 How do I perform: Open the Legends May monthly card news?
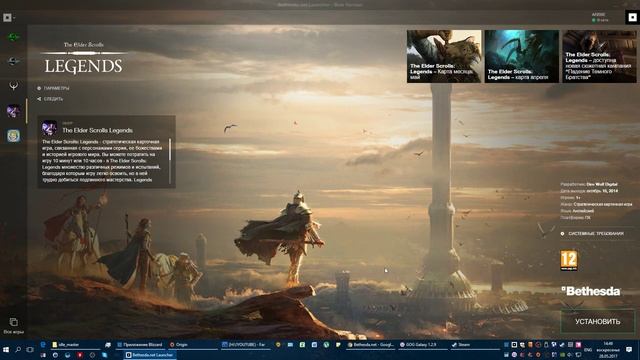pyautogui.click(x=444, y=56)
